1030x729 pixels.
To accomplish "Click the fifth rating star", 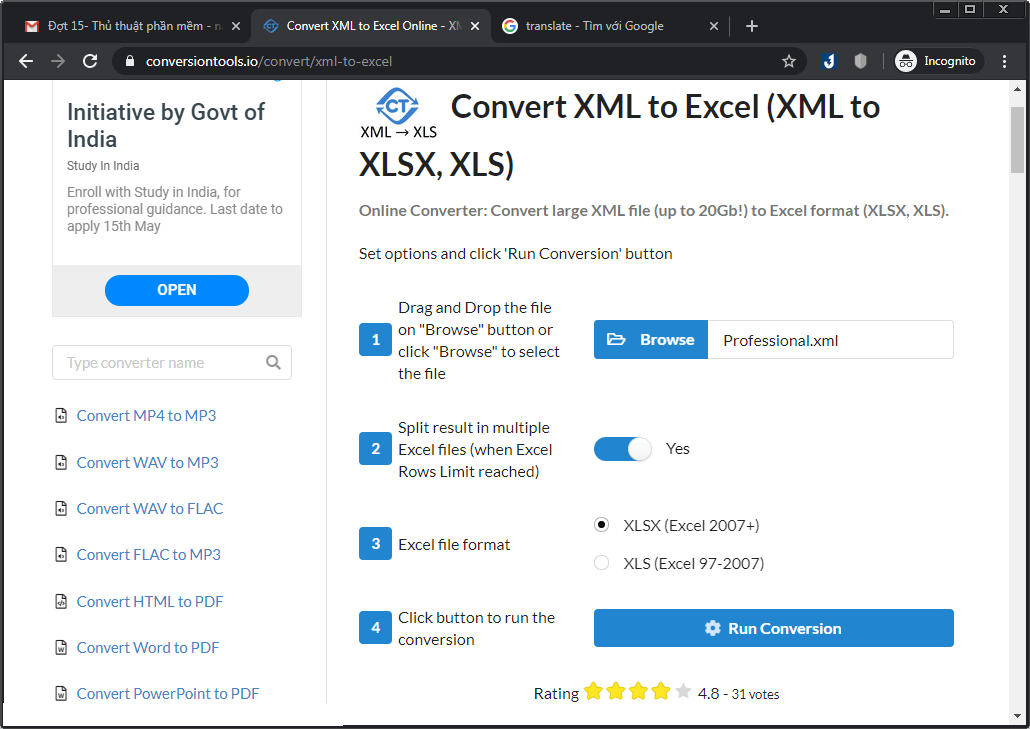I will tap(683, 690).
